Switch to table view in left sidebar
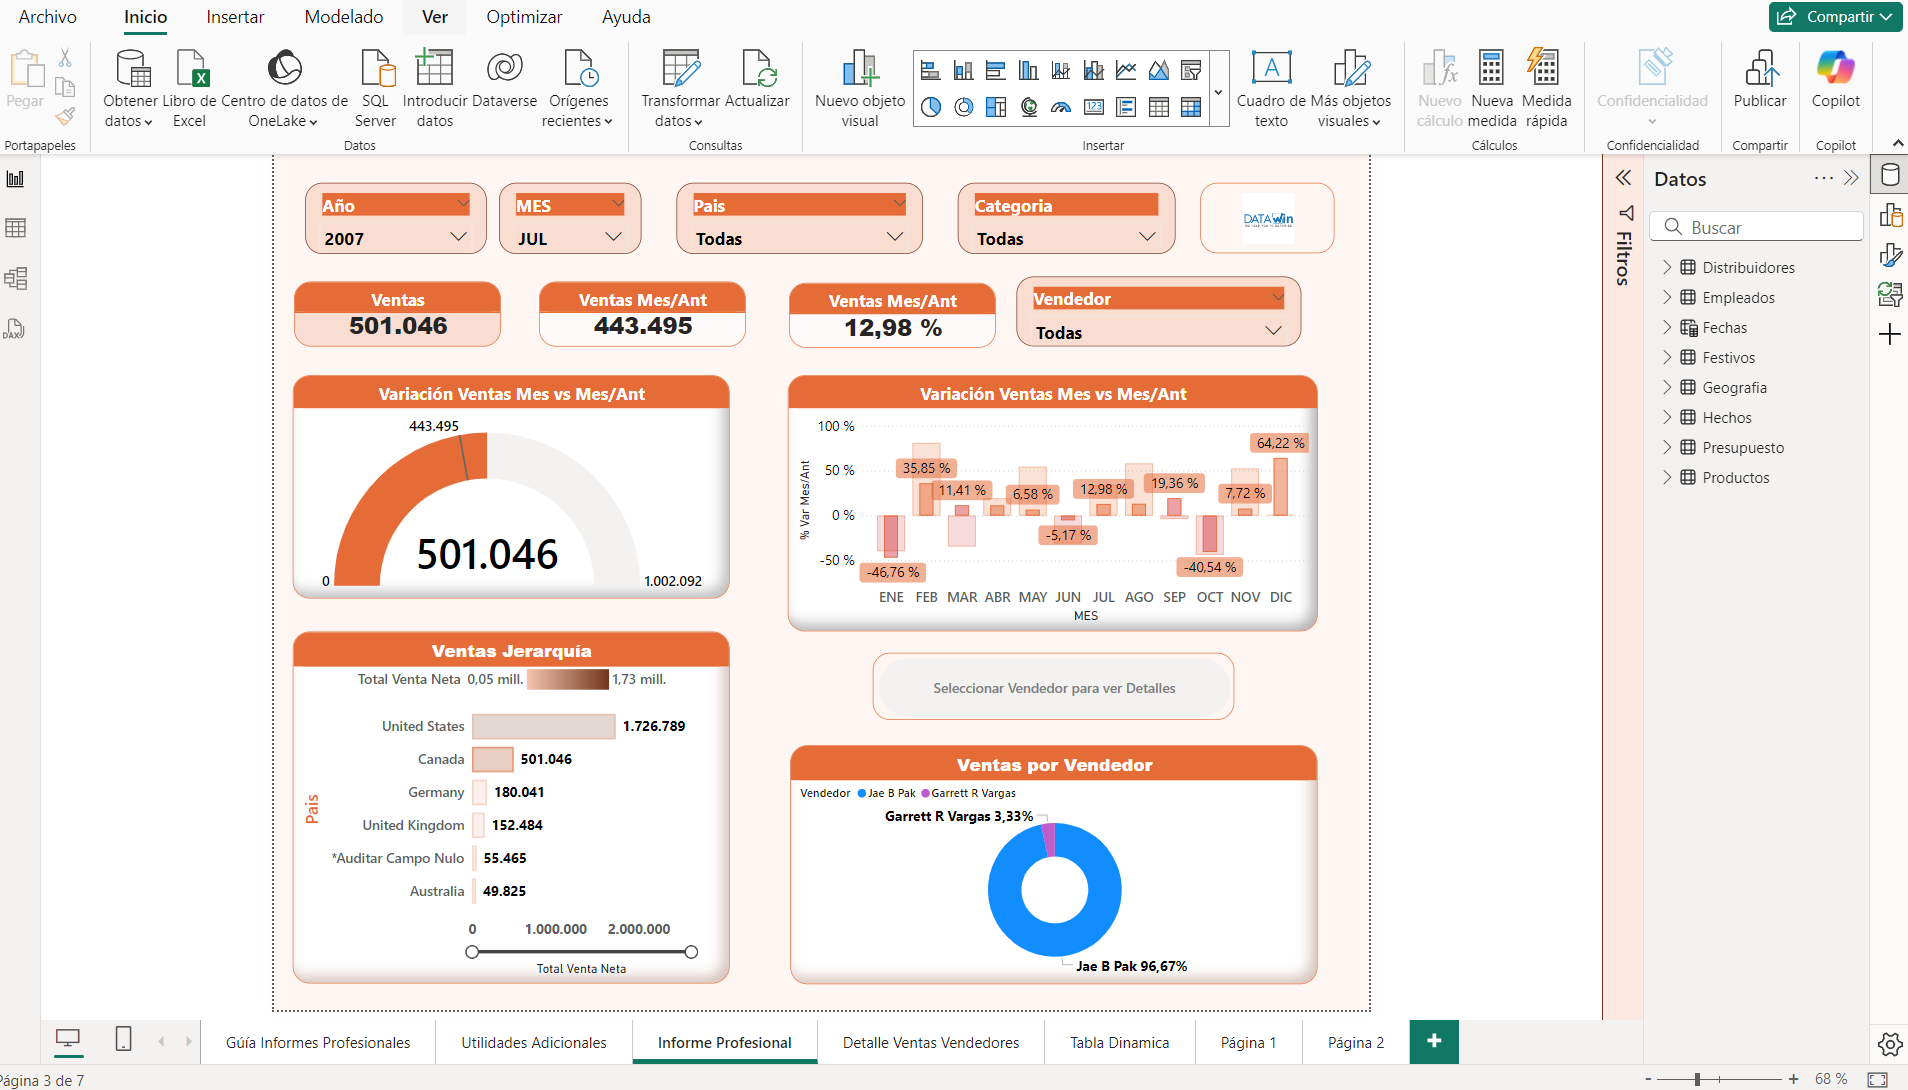 click(16, 228)
